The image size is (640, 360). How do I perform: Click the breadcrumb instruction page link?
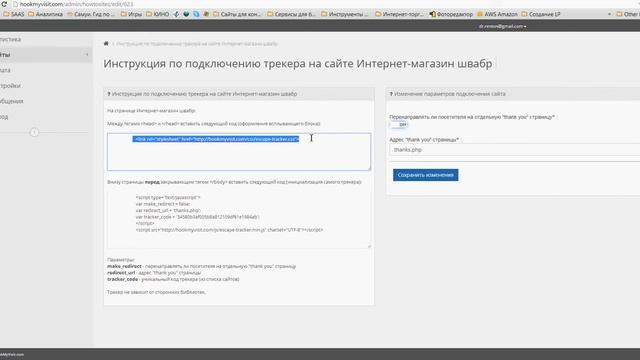pos(197,44)
